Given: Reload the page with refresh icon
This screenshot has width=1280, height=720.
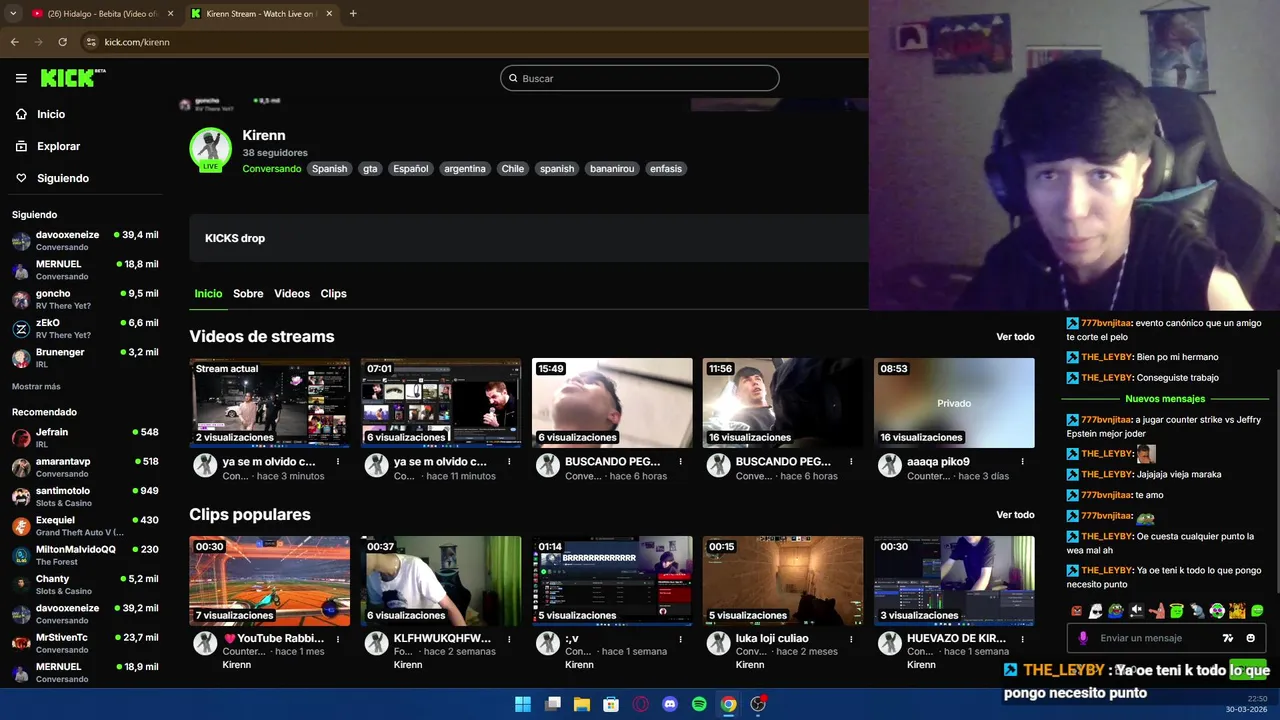Looking at the screenshot, I should [x=62, y=42].
